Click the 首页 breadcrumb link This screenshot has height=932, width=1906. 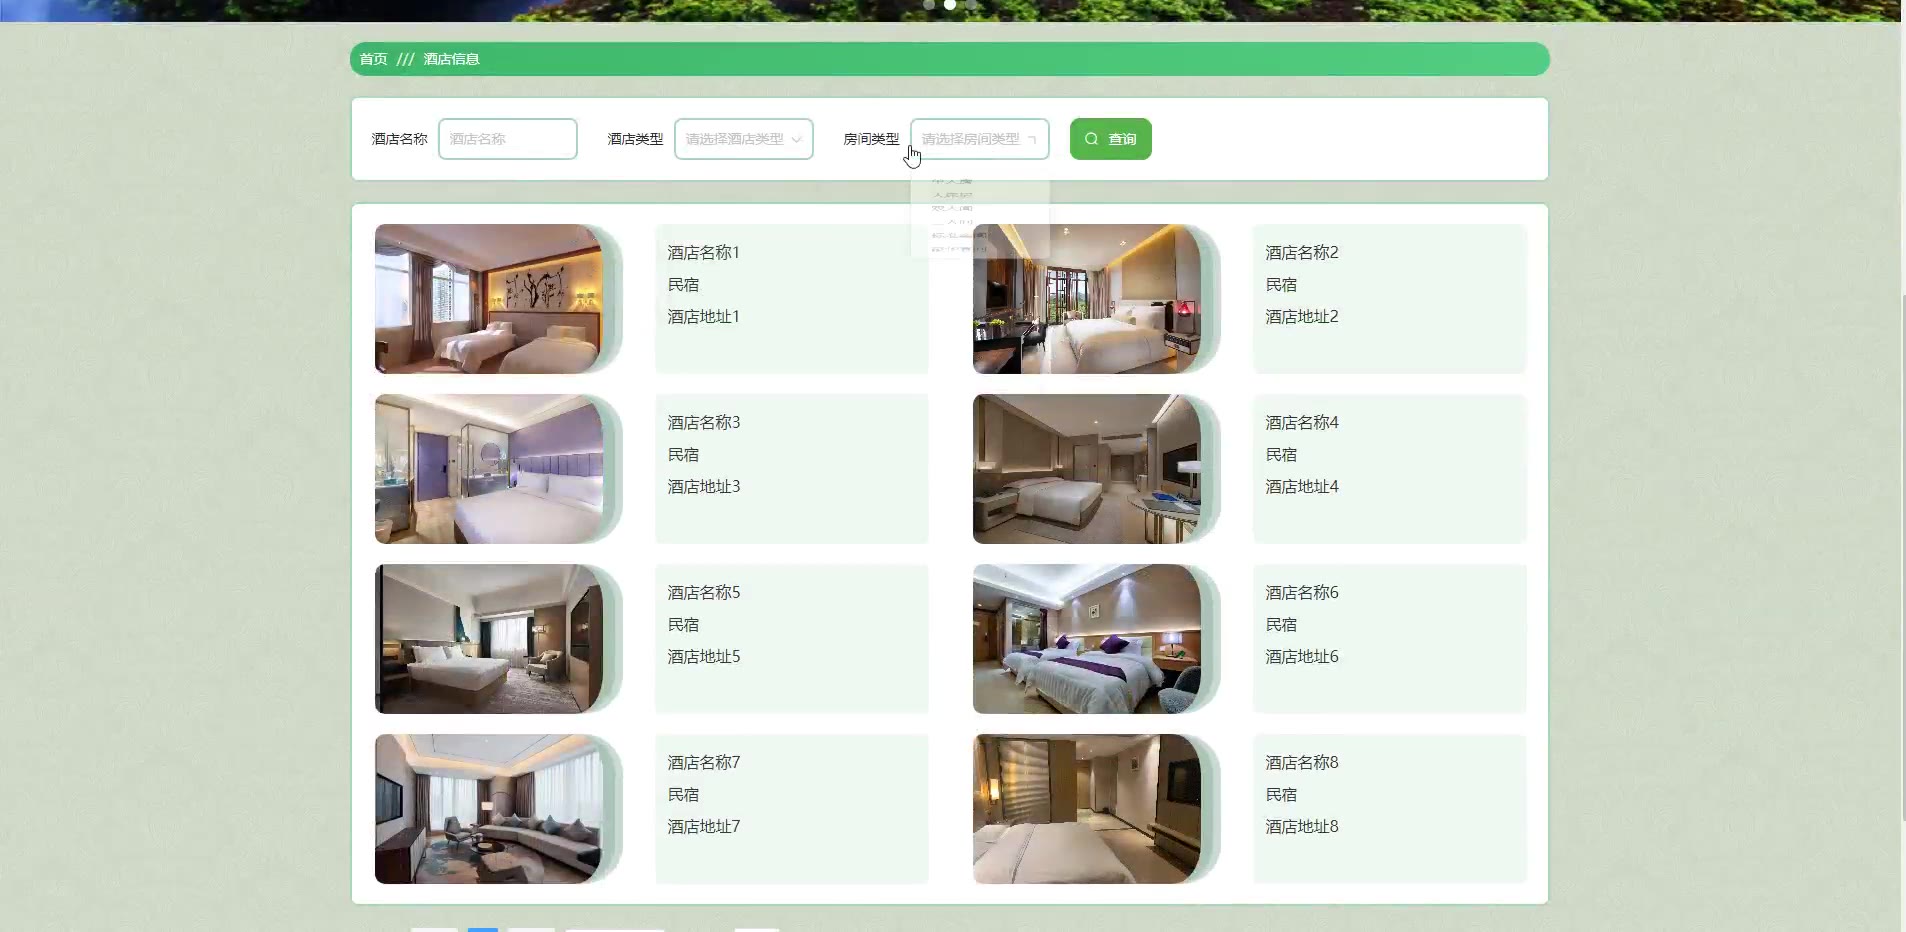click(x=373, y=59)
